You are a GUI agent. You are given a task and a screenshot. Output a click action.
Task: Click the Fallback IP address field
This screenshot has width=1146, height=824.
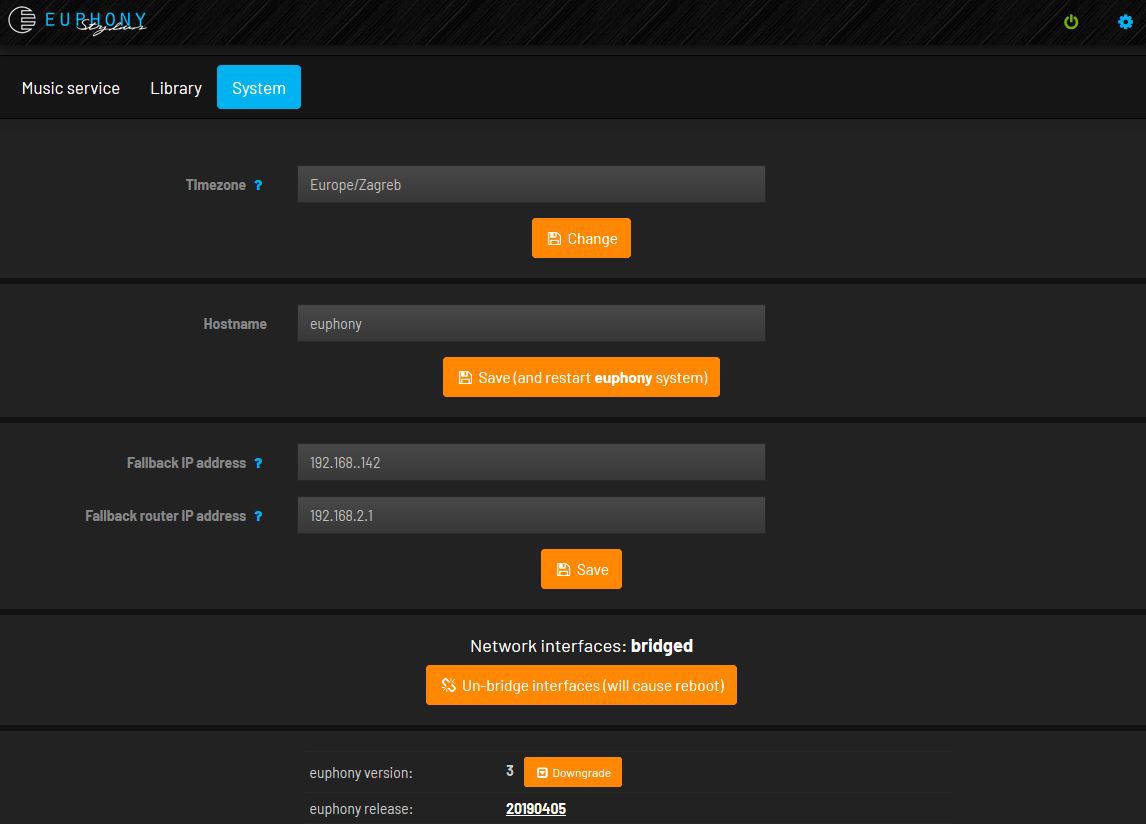531,462
